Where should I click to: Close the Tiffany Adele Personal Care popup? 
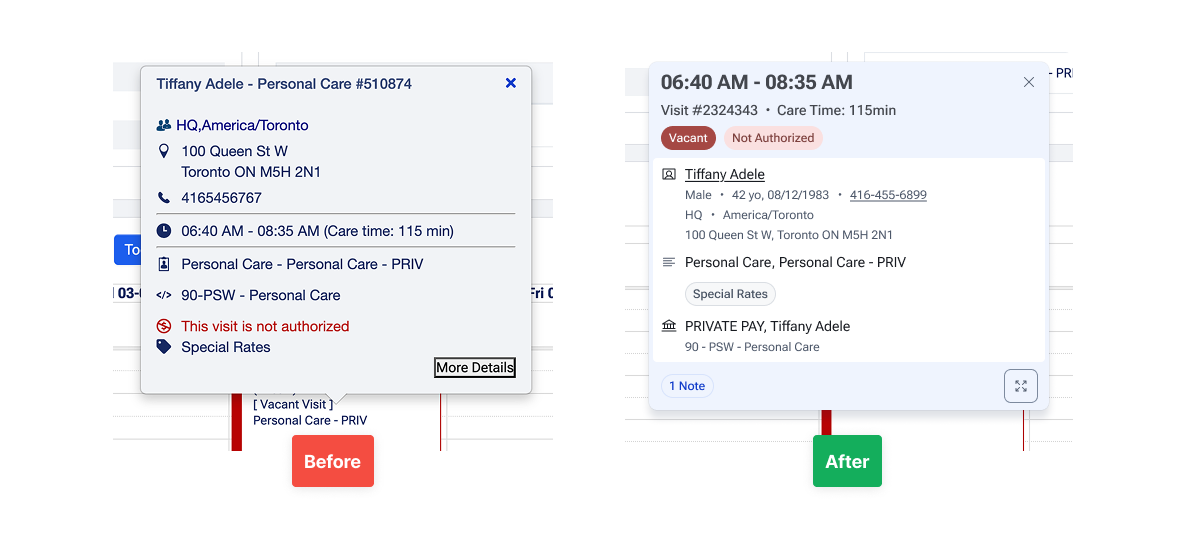[510, 83]
